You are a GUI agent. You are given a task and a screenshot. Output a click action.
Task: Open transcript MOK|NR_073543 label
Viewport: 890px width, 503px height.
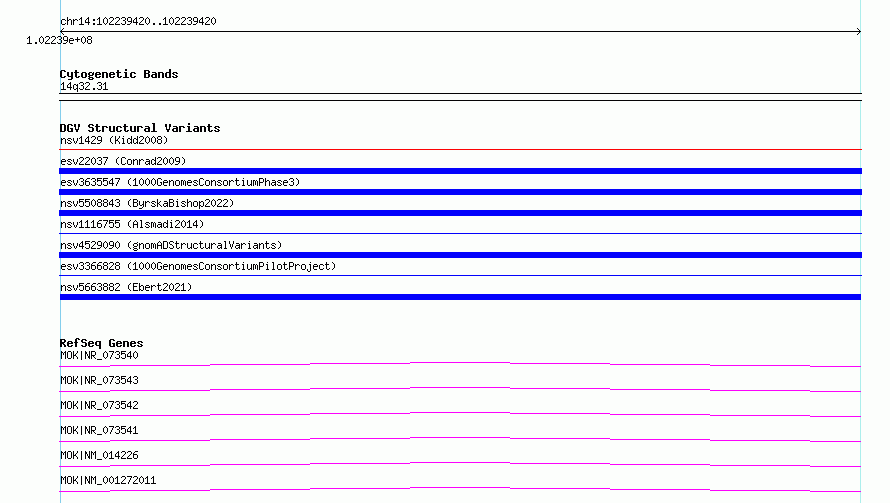tap(99, 380)
